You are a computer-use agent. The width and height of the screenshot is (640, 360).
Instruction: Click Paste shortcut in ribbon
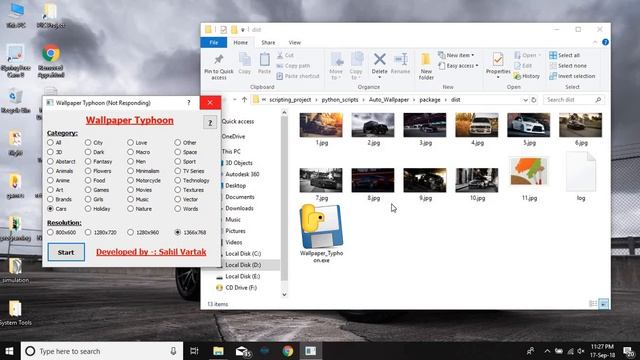coord(298,76)
